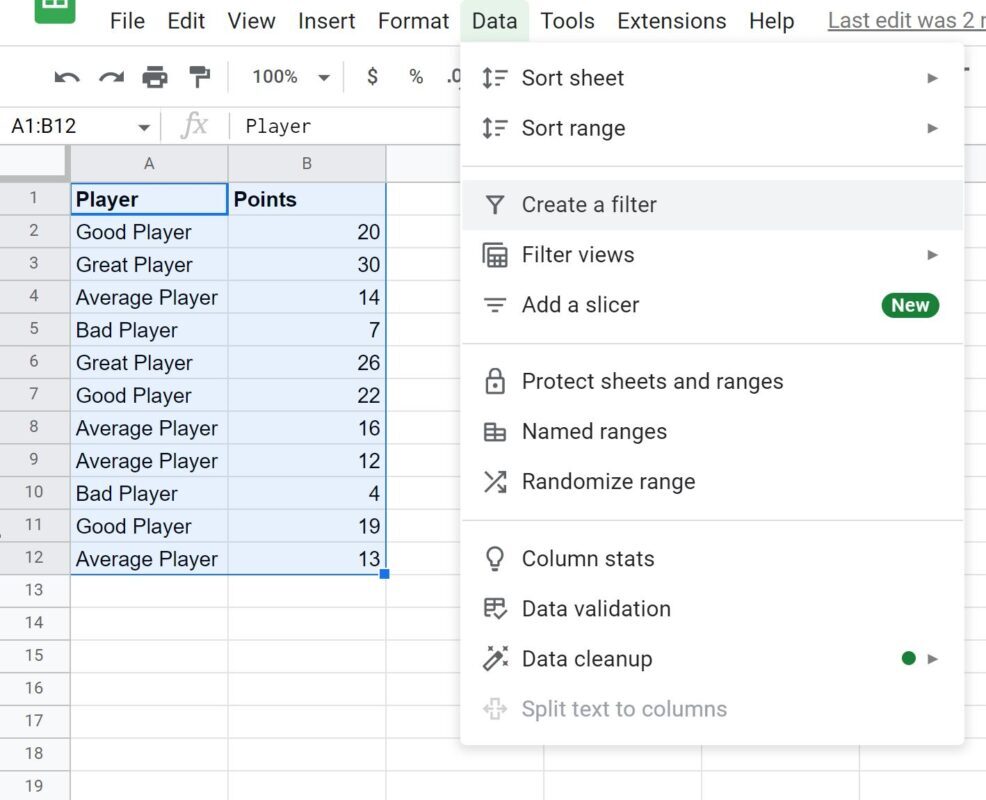Screen dimensions: 986x800
Task: Select Randomize range shuffle option
Action: point(712,482)
